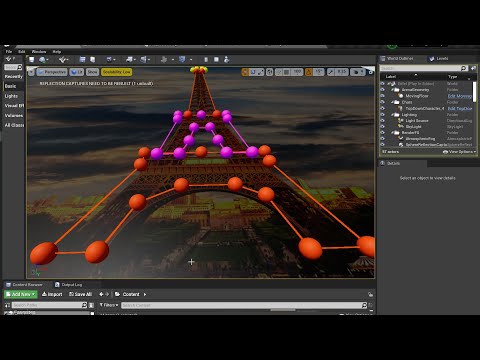Image resolution: width=480 pixels, height=360 pixels.
Task: Maximize or restore the viewport icon
Action: (371, 72)
